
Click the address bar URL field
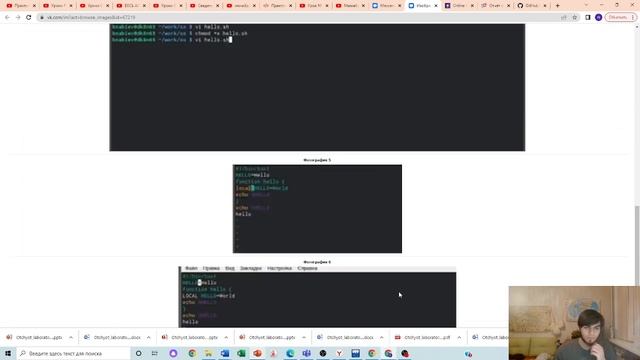click(298, 18)
